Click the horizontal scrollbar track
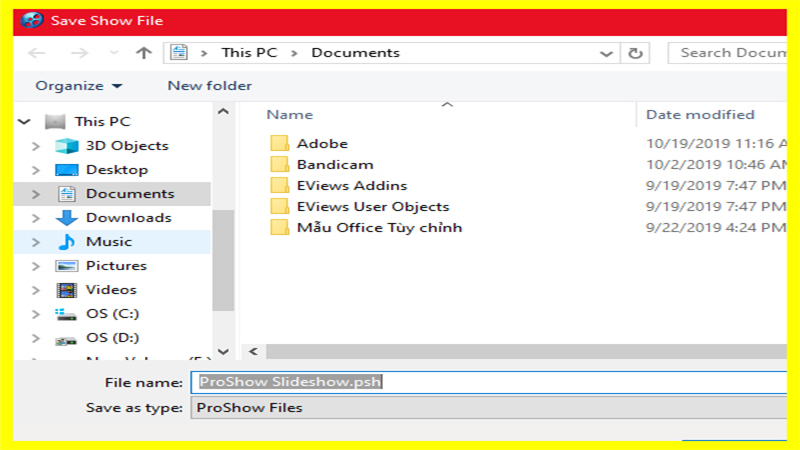The image size is (800, 450). click(x=526, y=351)
